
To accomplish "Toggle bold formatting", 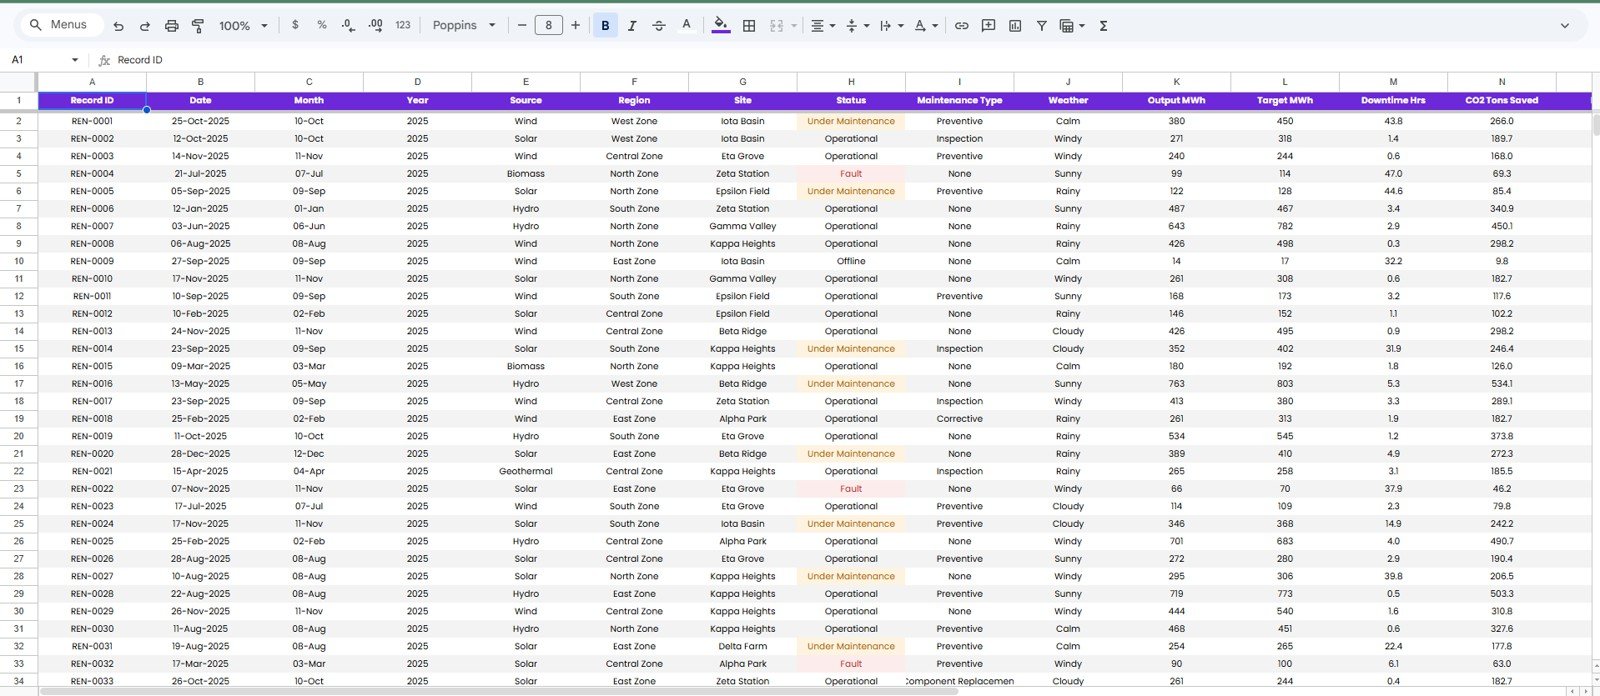I will pyautogui.click(x=605, y=26).
